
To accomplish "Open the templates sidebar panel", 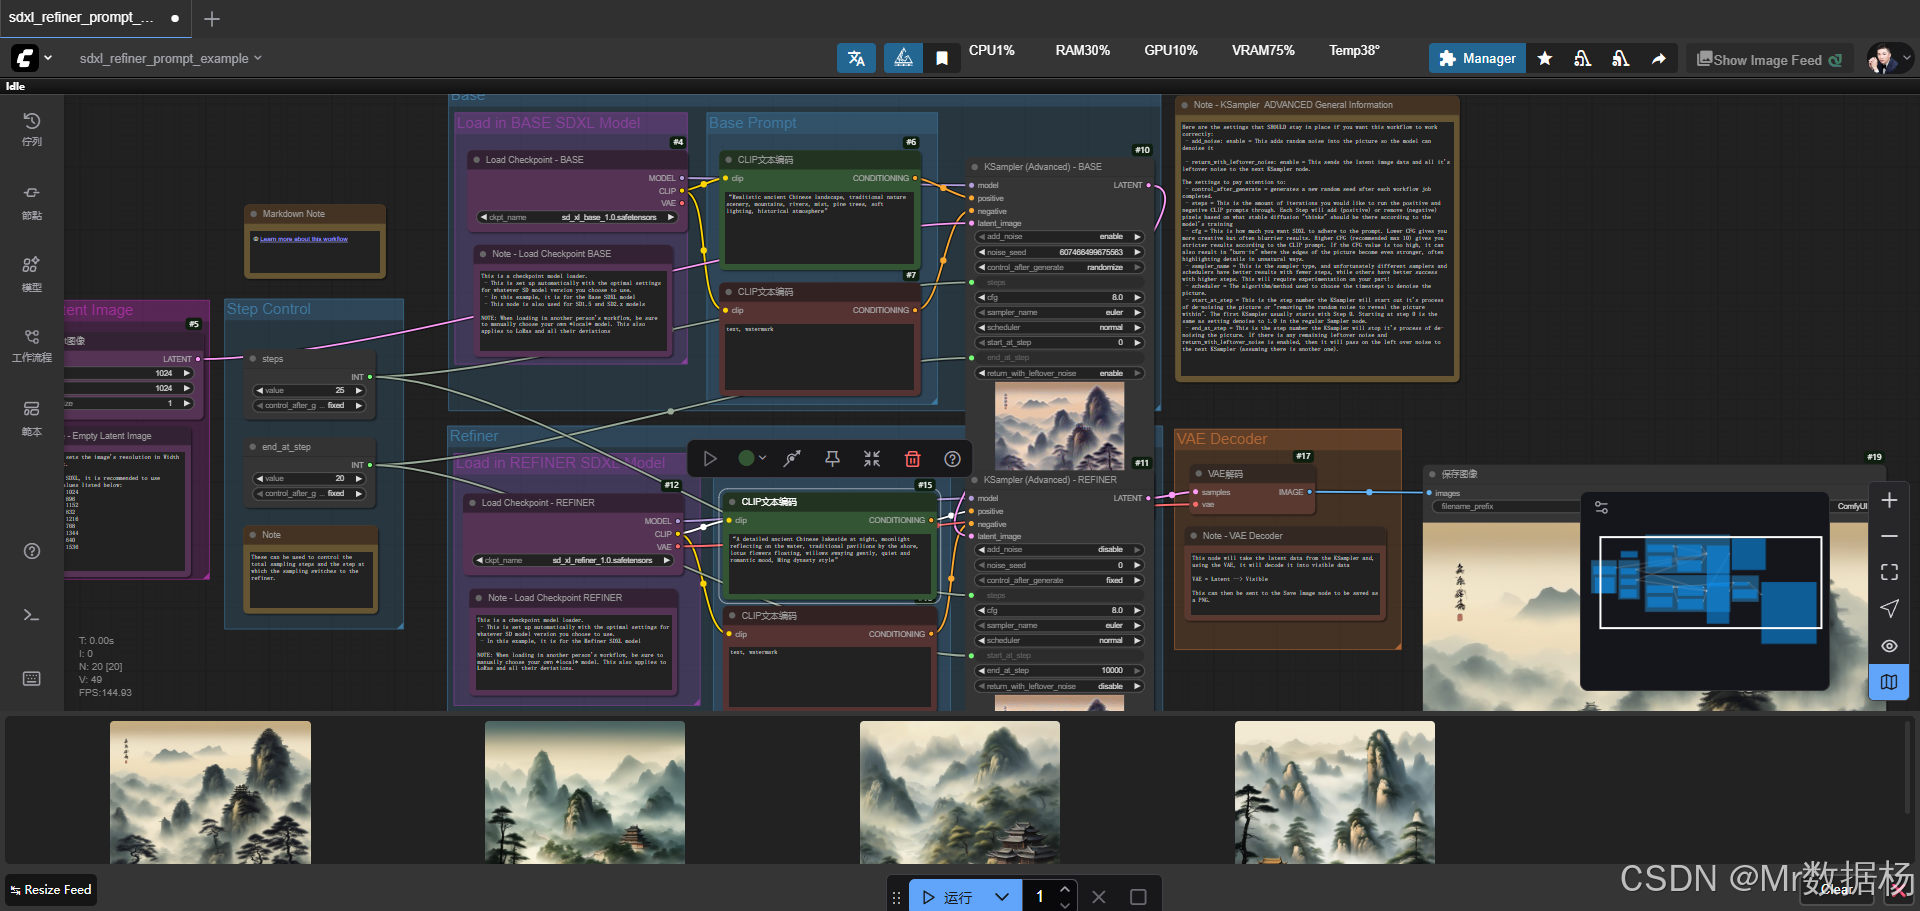I will point(32,418).
